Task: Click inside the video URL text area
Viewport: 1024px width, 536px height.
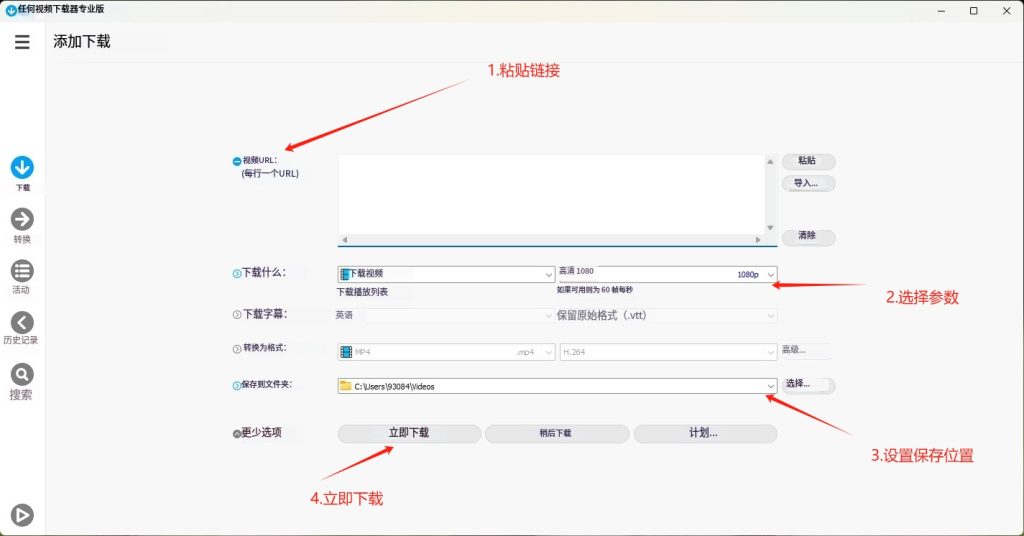Action: tap(551, 195)
